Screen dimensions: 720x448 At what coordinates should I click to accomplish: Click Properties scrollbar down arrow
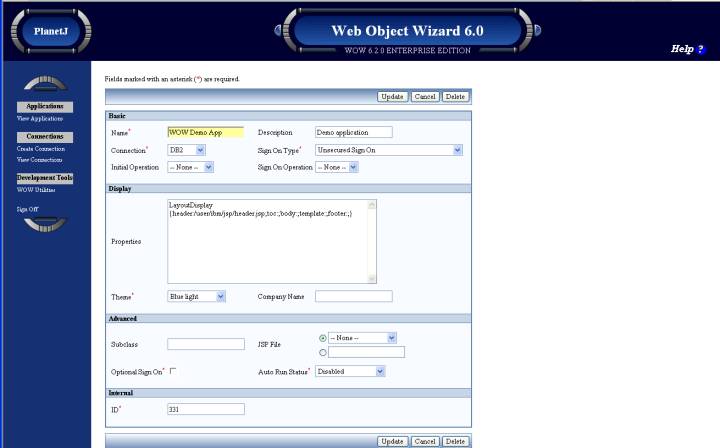click(x=372, y=278)
